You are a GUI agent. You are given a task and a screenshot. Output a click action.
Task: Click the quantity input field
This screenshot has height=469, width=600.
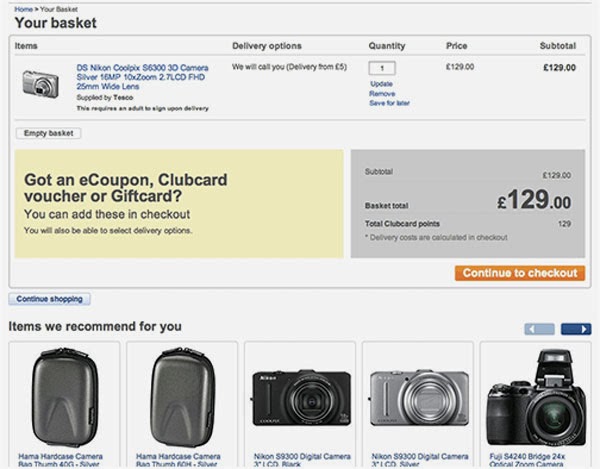(382, 68)
